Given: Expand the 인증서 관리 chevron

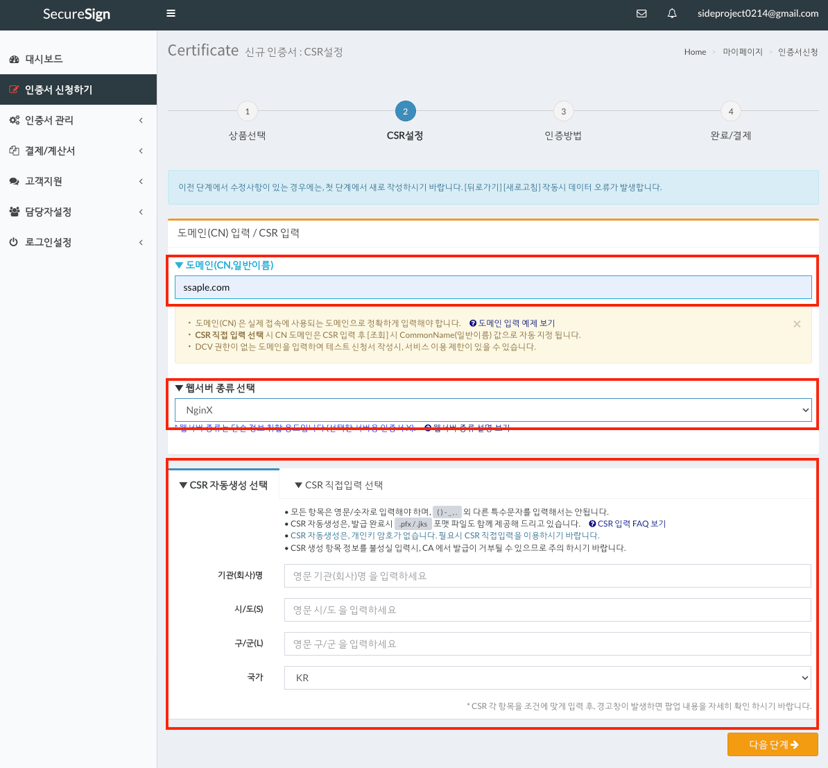Looking at the screenshot, I should pos(141,120).
